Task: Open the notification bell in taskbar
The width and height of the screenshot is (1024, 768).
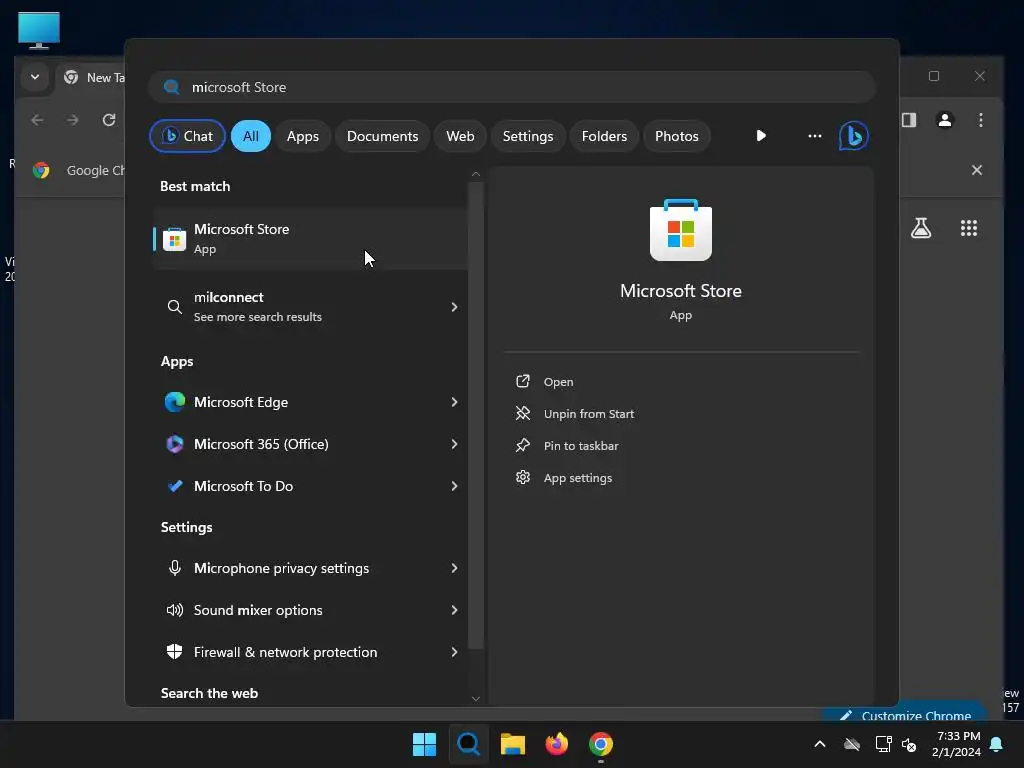Action: point(997,744)
